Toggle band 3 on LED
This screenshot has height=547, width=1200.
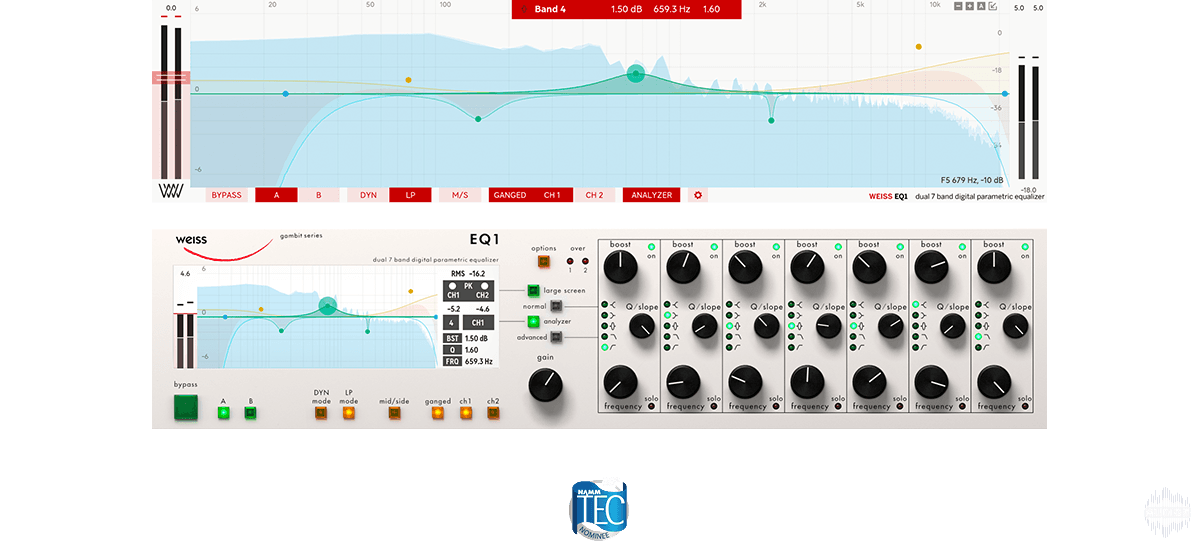[775, 246]
